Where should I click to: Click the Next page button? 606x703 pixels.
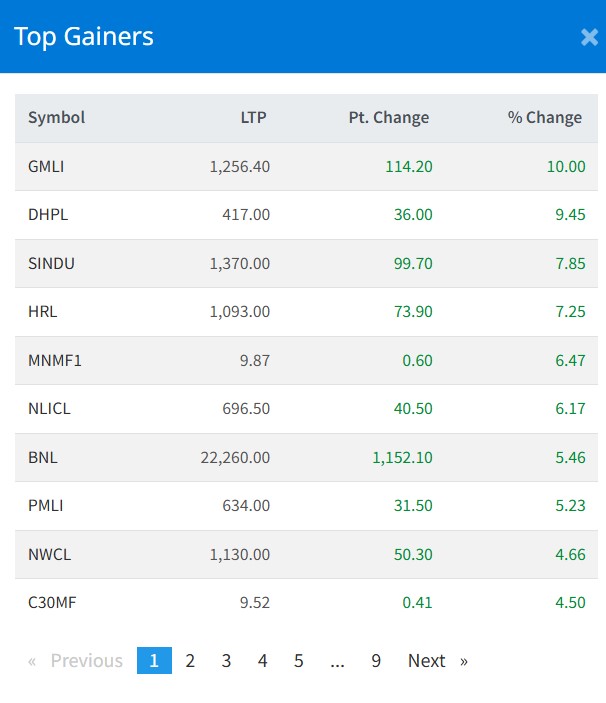437,661
